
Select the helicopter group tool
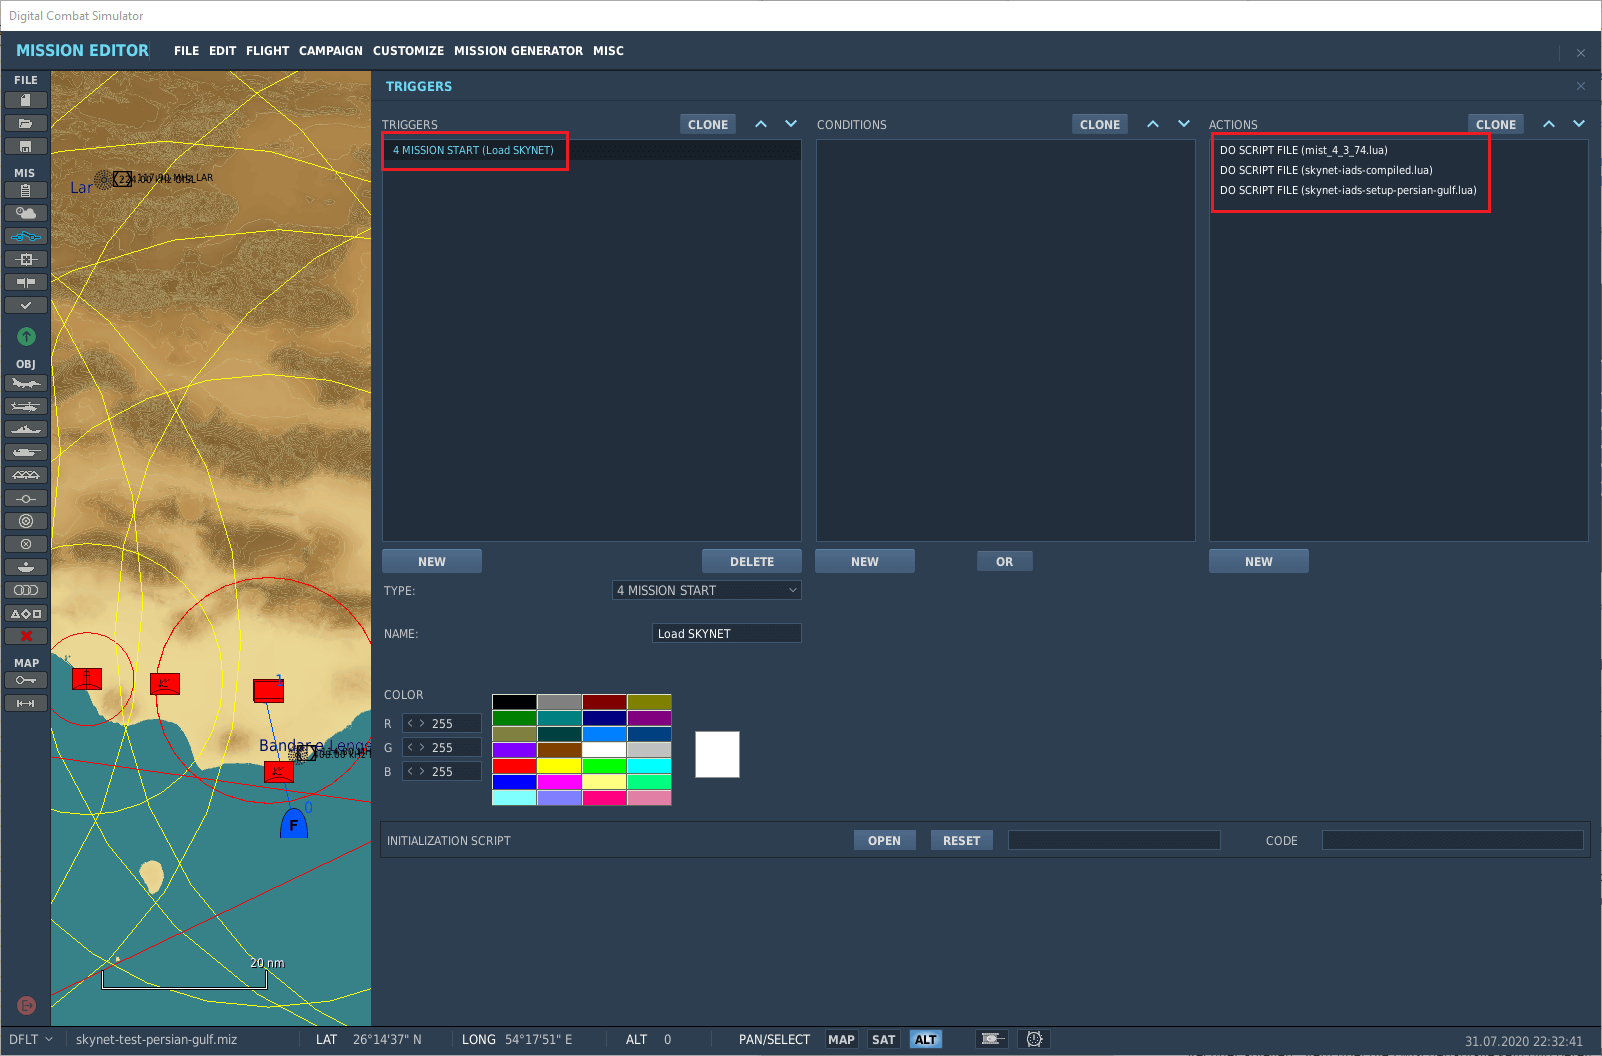click(x=26, y=406)
